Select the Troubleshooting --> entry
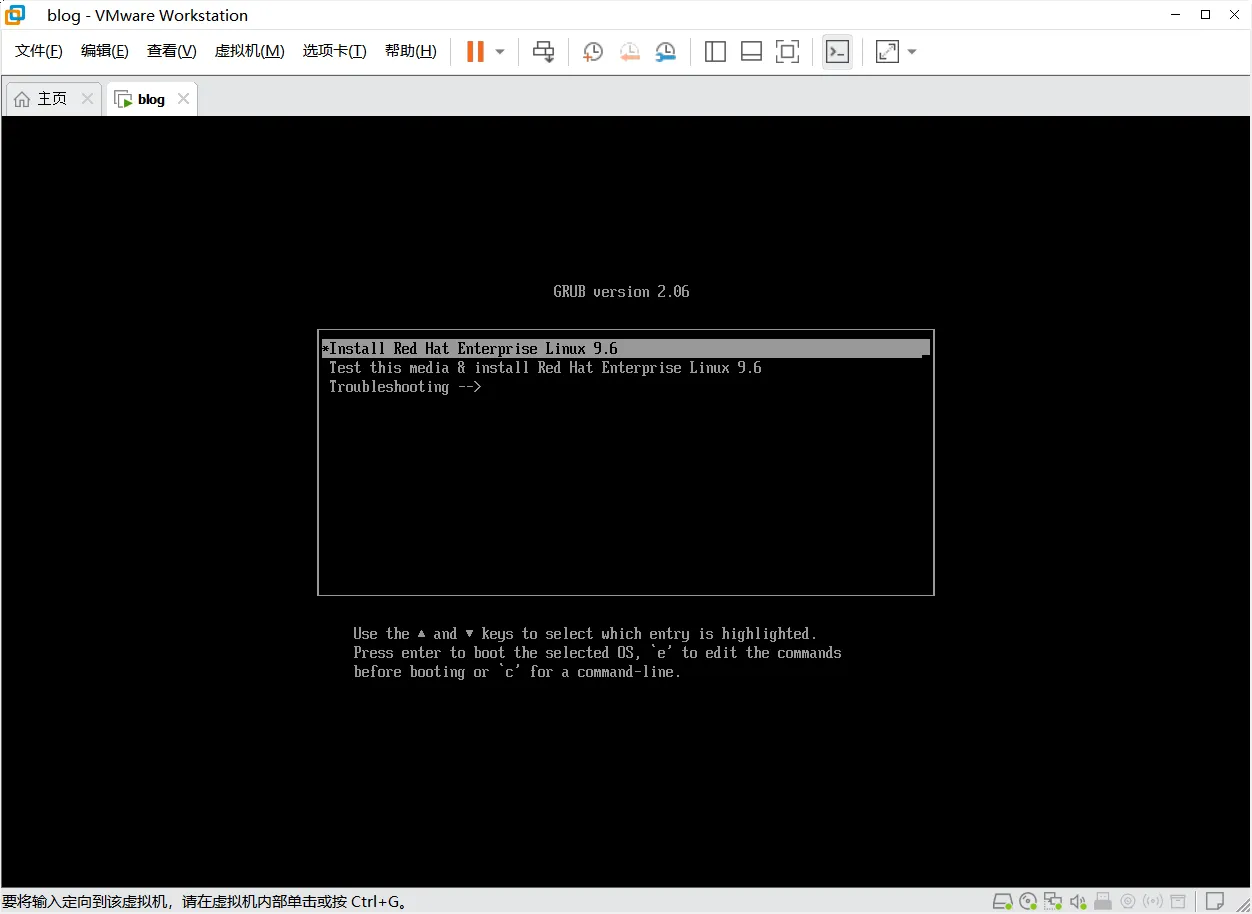The height and width of the screenshot is (914, 1252). tap(405, 386)
